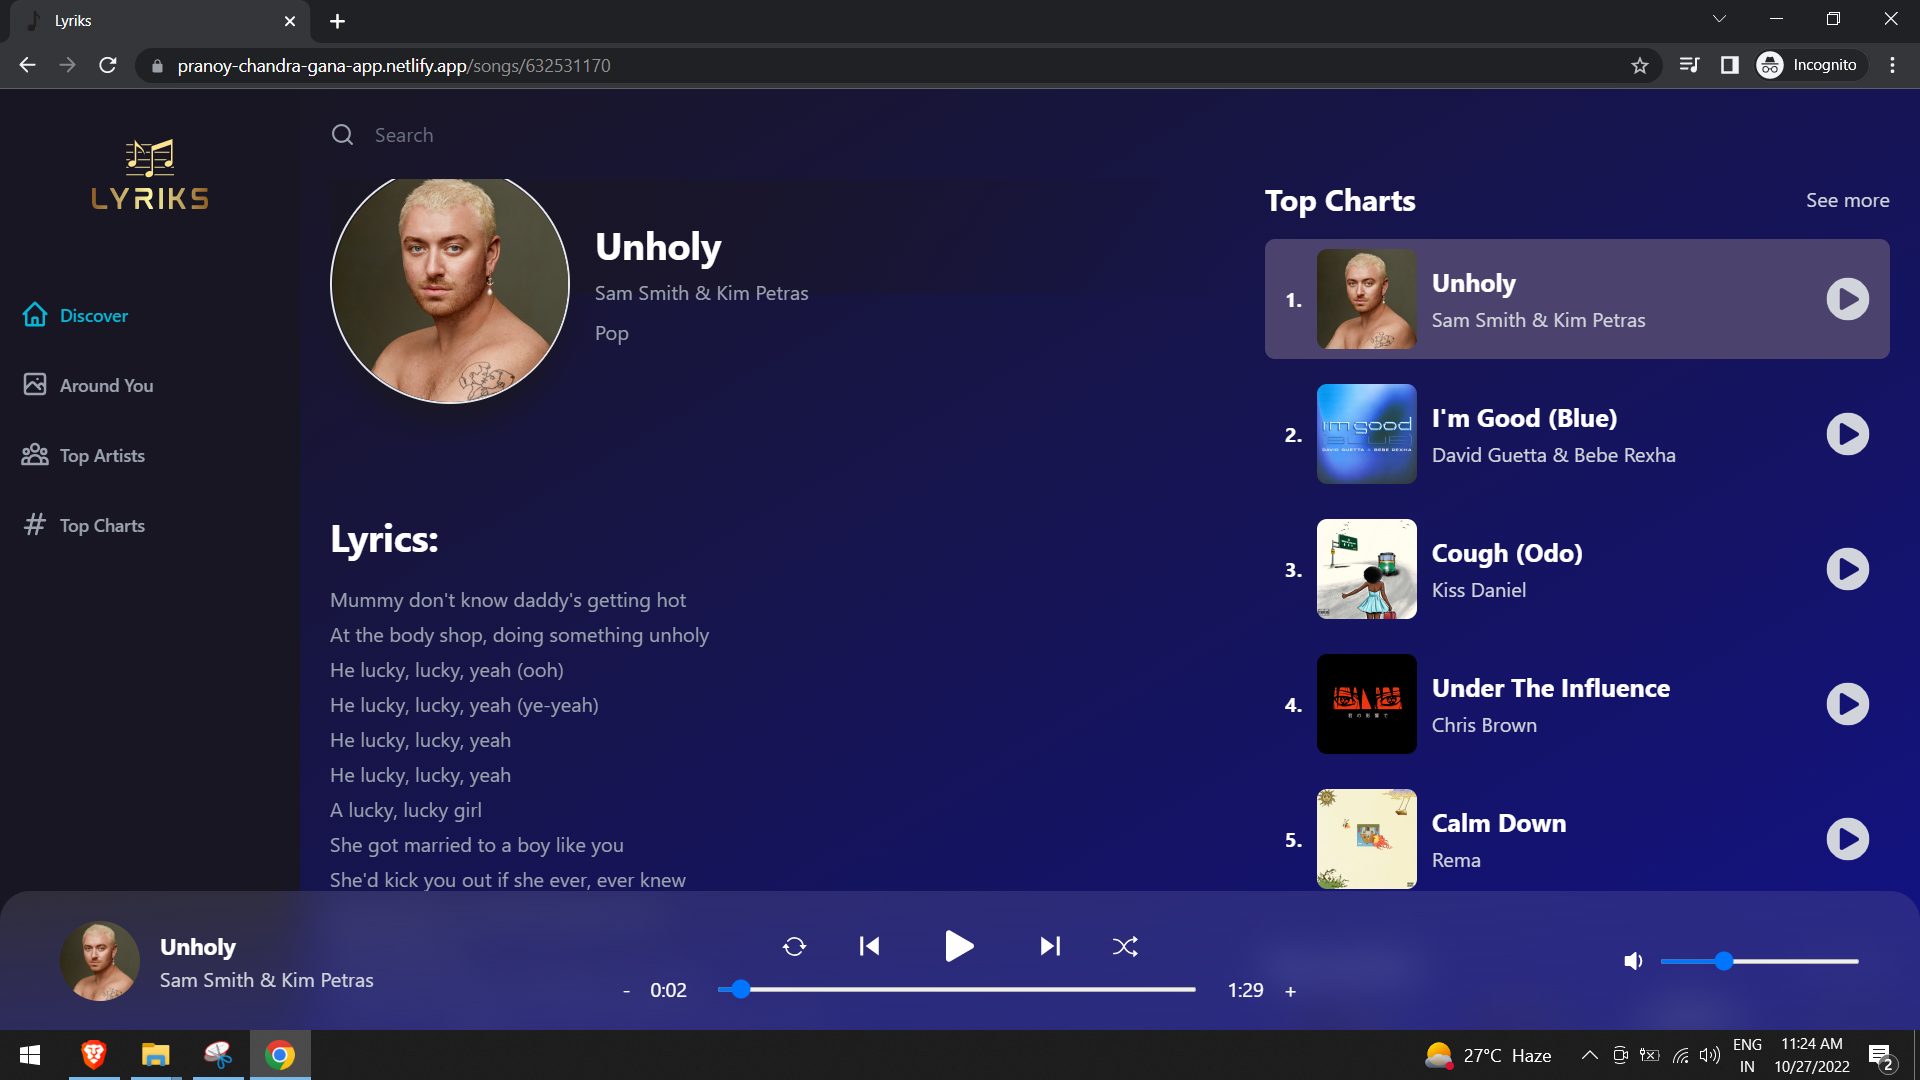Play I'm Good (Blue) from Top Charts

click(x=1847, y=434)
